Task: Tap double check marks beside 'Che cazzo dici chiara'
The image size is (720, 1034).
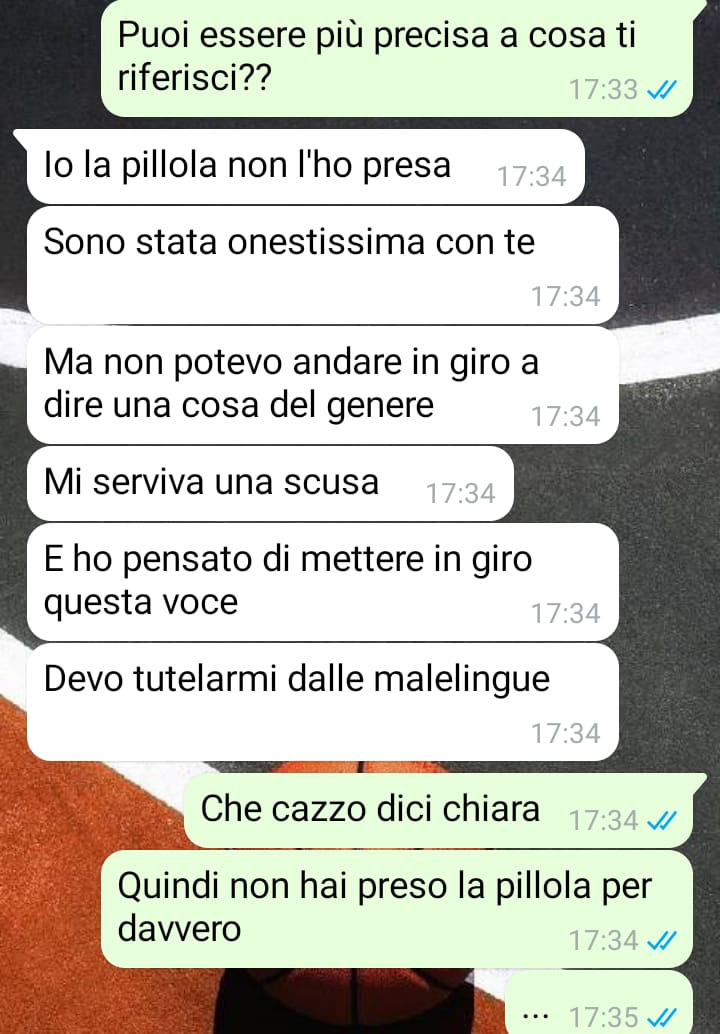Action: (661, 821)
